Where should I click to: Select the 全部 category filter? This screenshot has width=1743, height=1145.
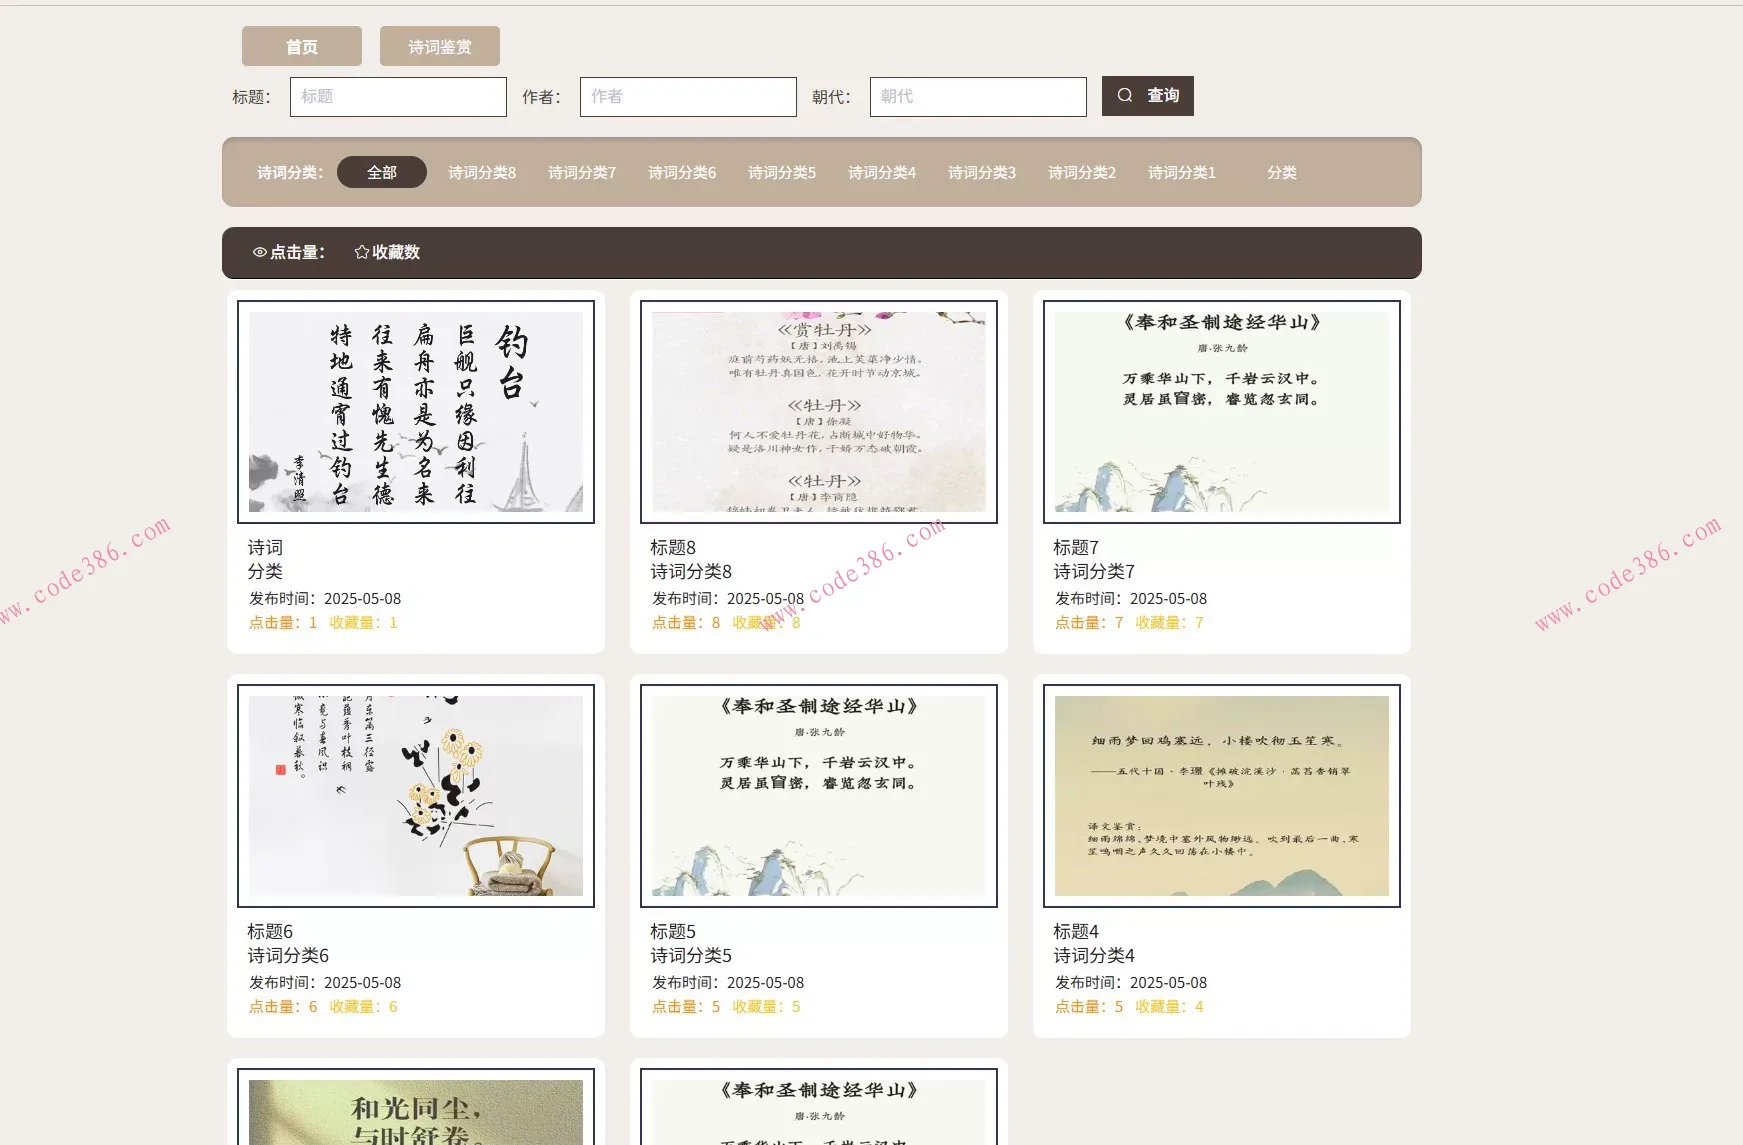click(382, 172)
